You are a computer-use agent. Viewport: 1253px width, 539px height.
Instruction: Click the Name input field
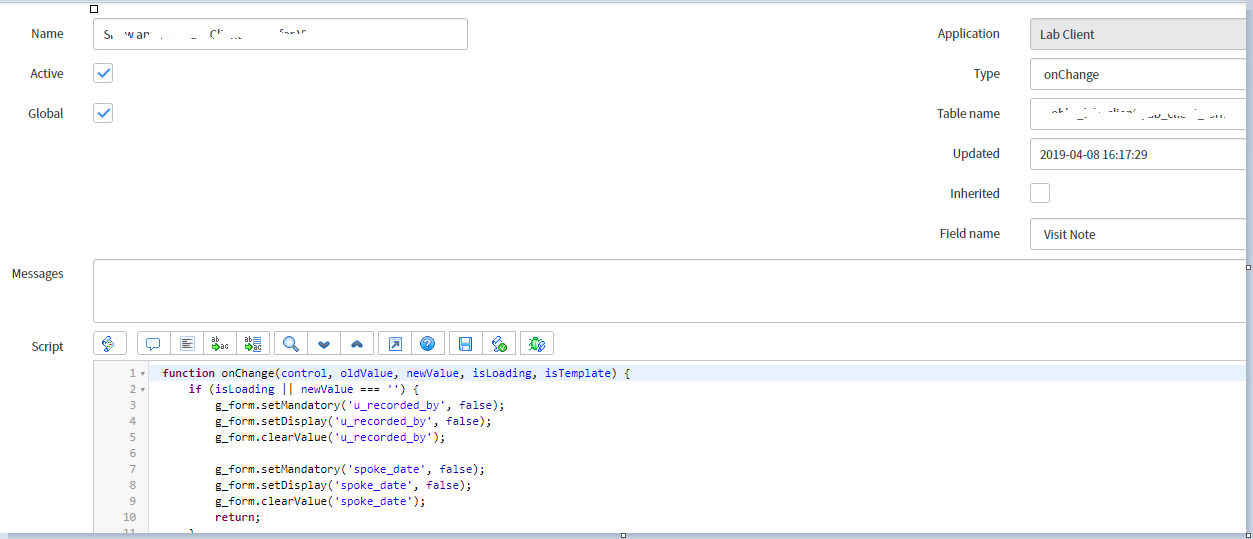pyautogui.click(x=280, y=34)
